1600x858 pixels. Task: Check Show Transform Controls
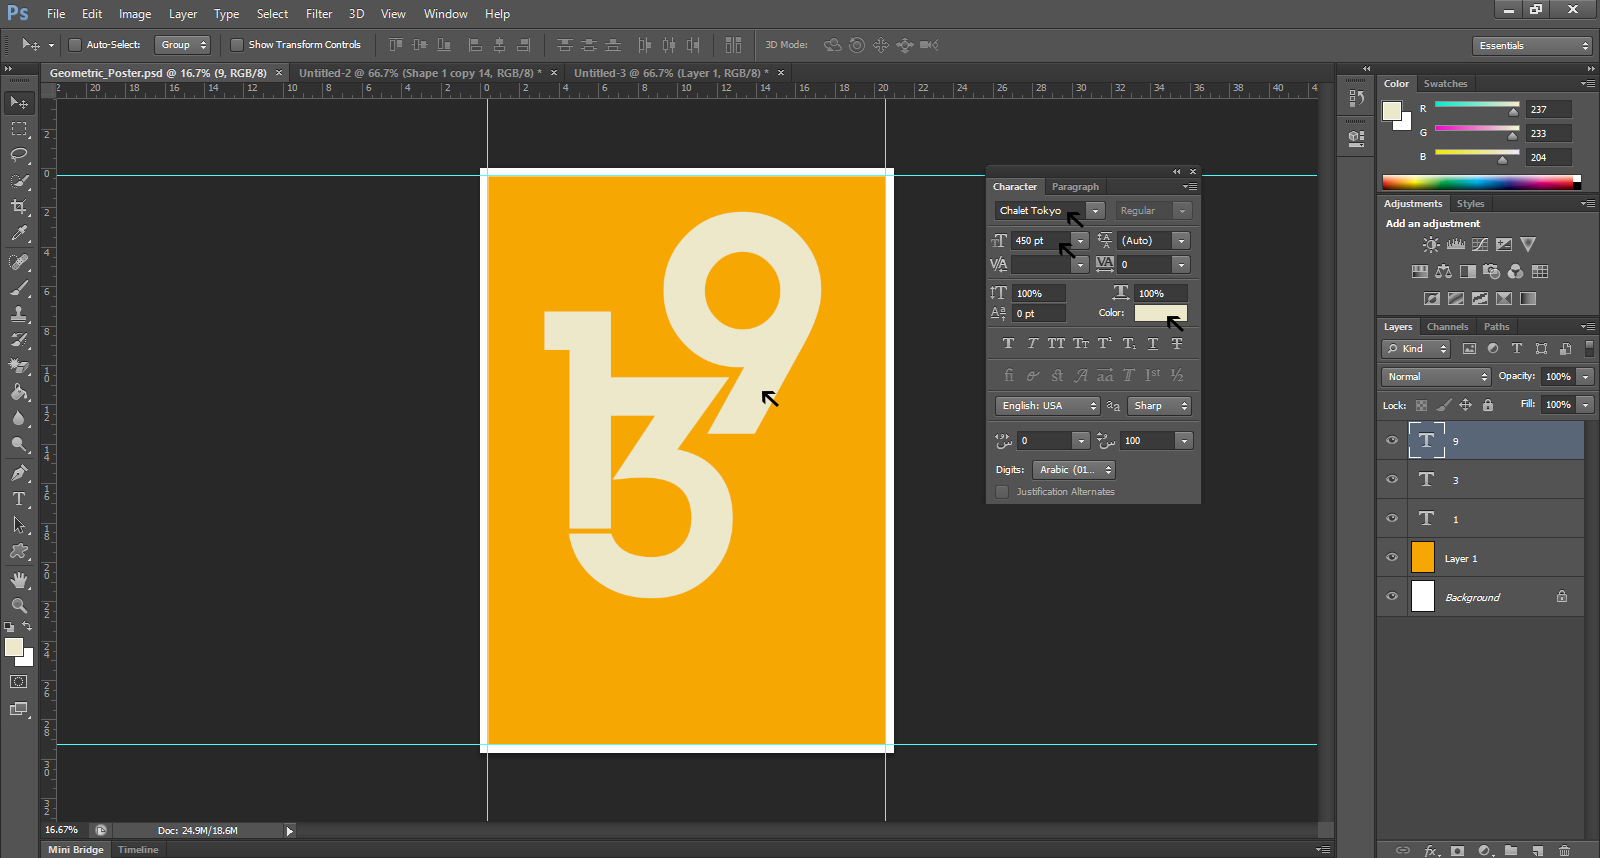point(237,45)
